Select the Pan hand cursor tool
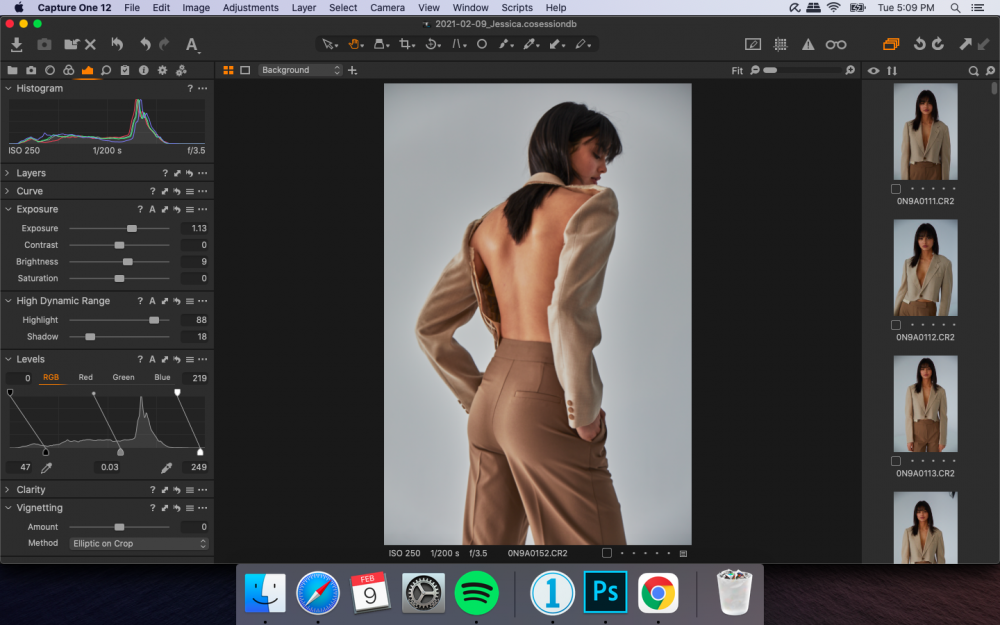1000x625 pixels. pos(354,44)
